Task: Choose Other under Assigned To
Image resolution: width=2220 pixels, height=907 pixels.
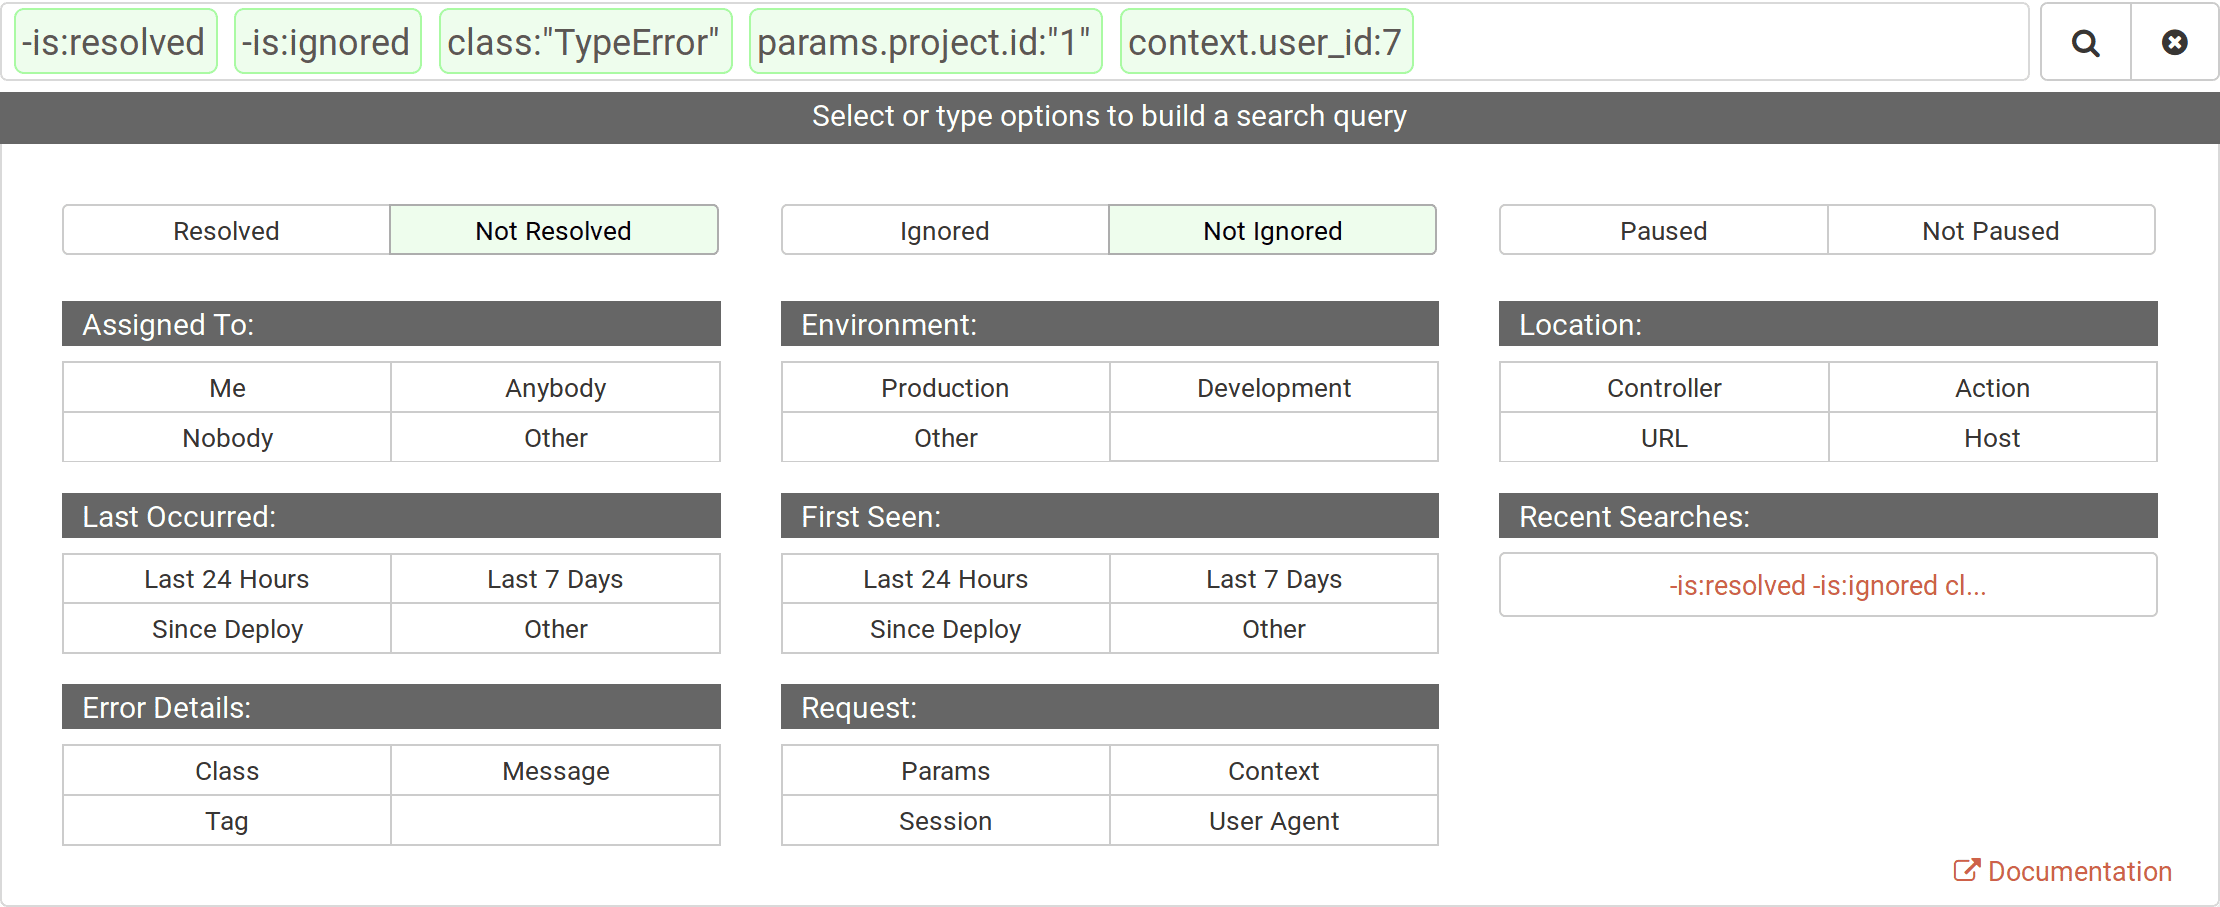Action: click(x=555, y=438)
